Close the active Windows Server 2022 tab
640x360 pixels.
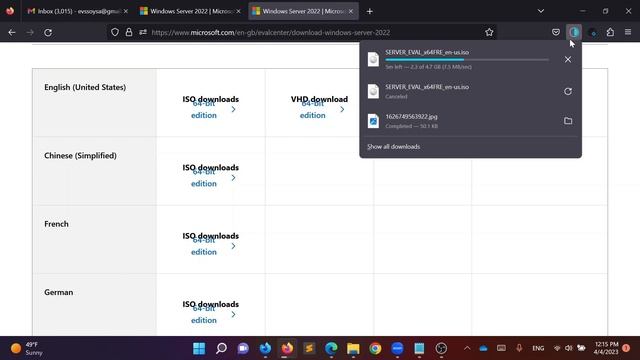[351, 11]
